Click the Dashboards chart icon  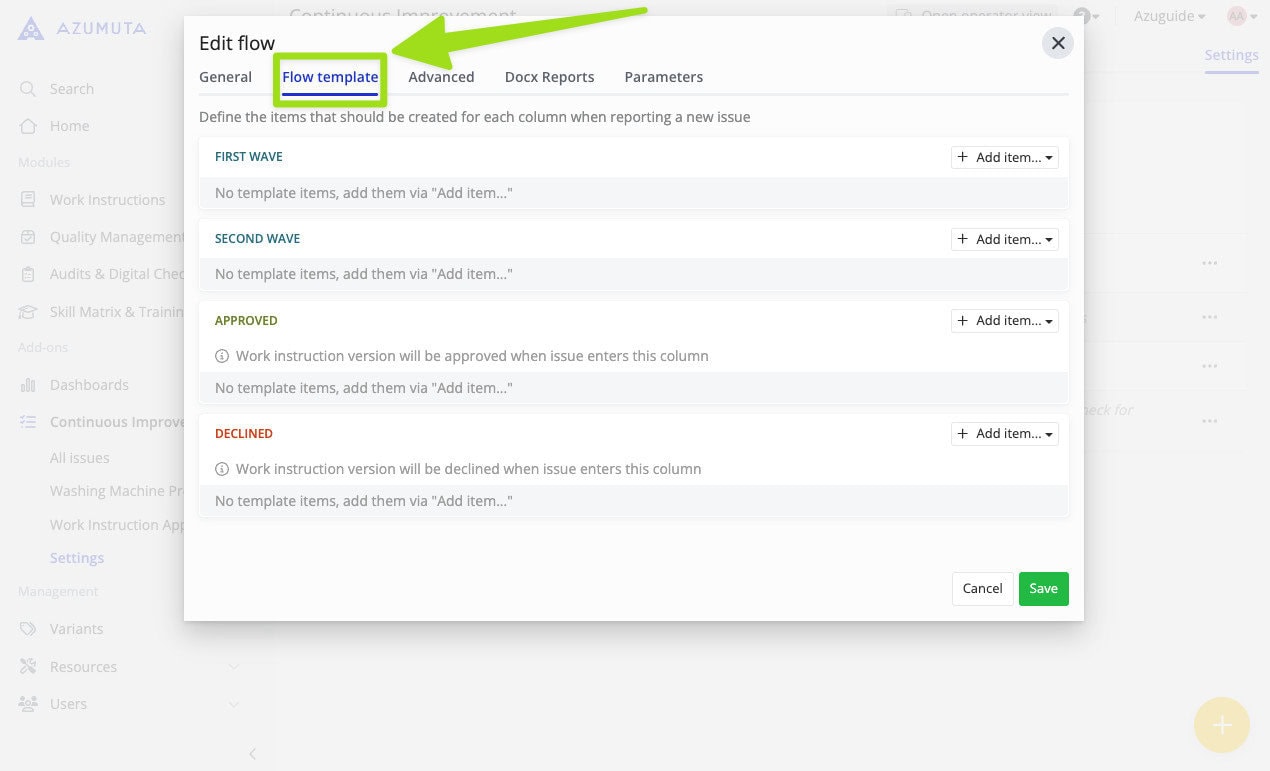pos(28,385)
